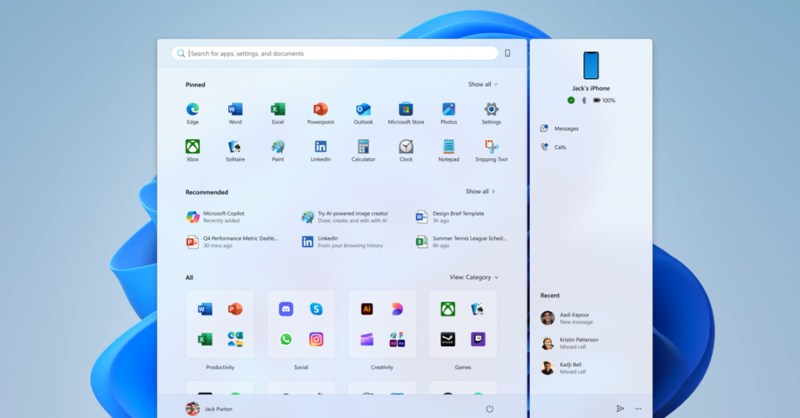800x418 pixels.
Task: Open the View: Category dropdown
Action: pyautogui.click(x=474, y=277)
